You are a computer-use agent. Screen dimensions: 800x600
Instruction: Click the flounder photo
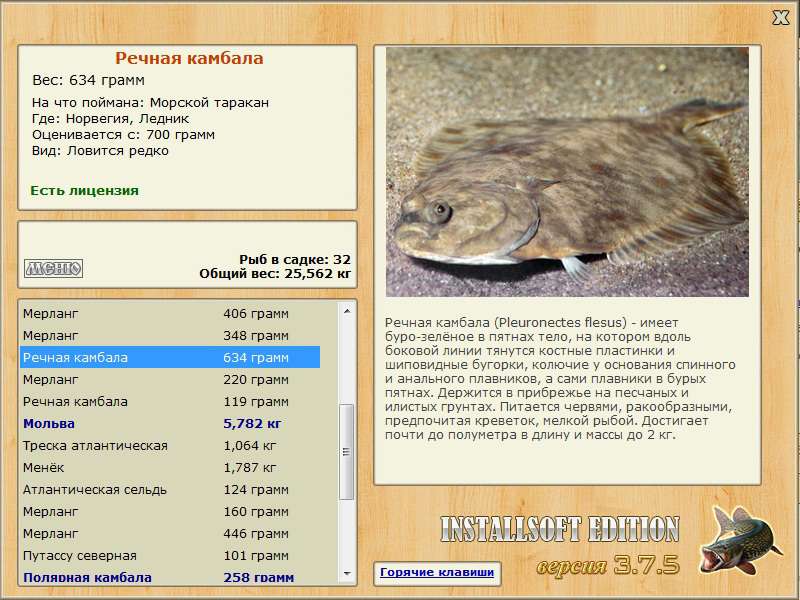[x=567, y=172]
